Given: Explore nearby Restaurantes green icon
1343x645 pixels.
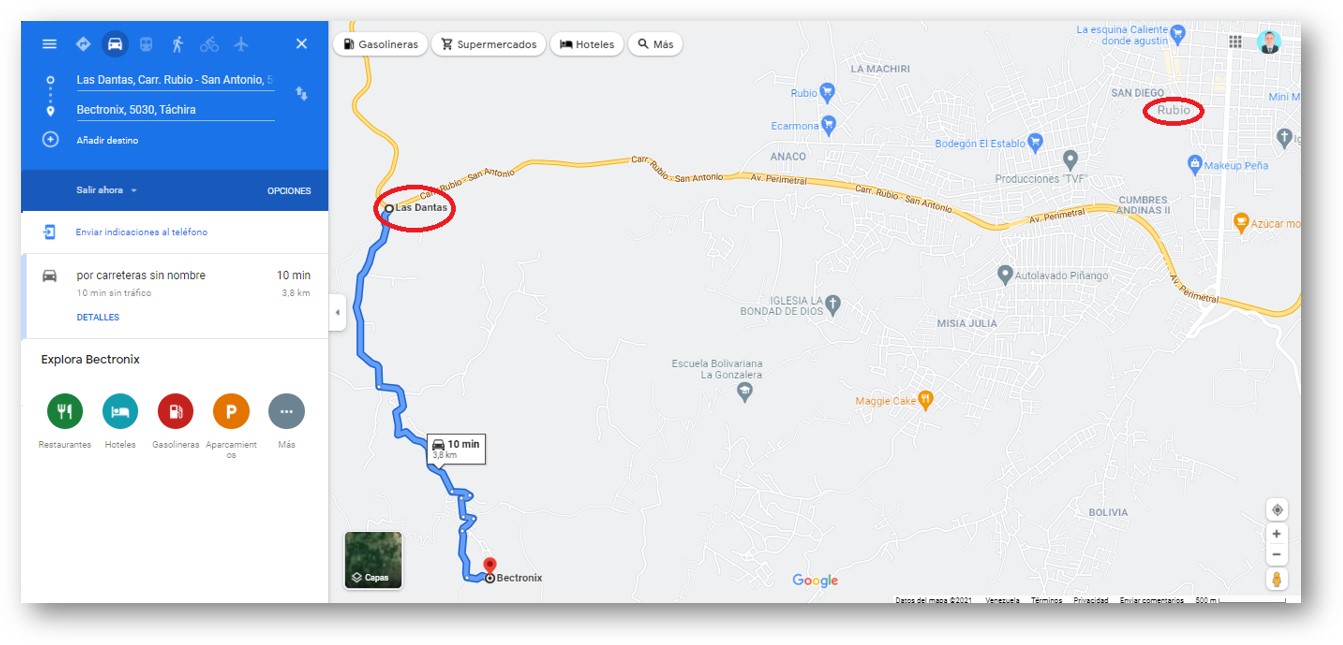Looking at the screenshot, I should (65, 411).
